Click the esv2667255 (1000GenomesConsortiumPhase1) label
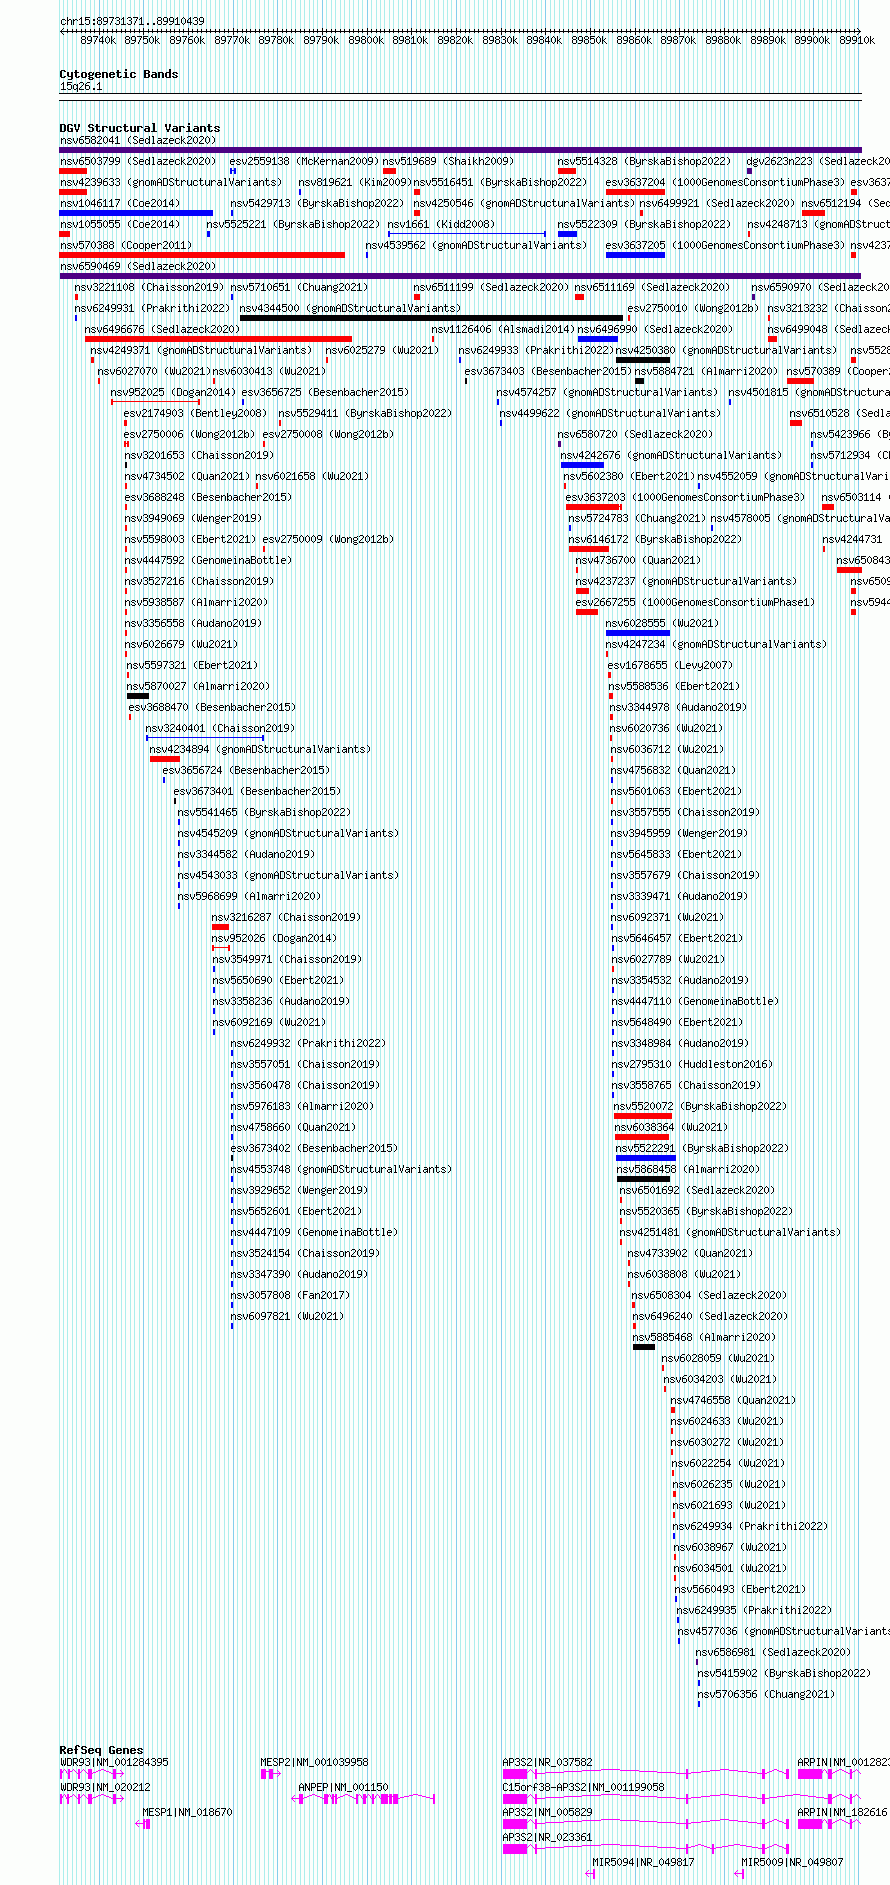This screenshot has width=890, height=1885. tap(695, 602)
